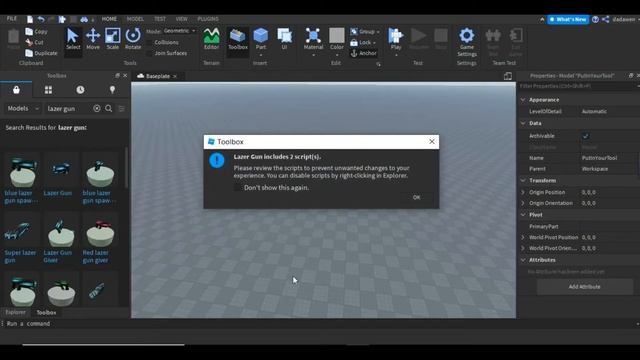This screenshot has width=640, height=360.
Task: Open Toolbox search filter options
Action: coord(122,109)
